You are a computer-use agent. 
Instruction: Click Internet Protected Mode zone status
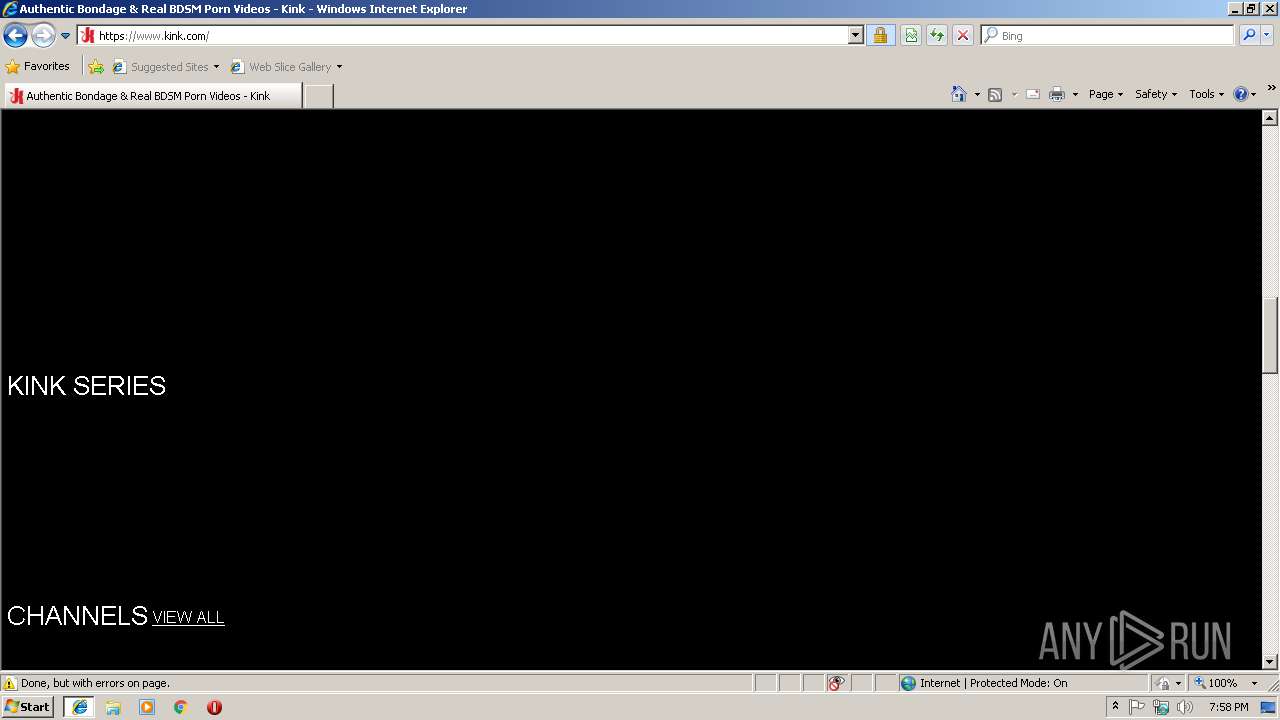tap(984, 684)
